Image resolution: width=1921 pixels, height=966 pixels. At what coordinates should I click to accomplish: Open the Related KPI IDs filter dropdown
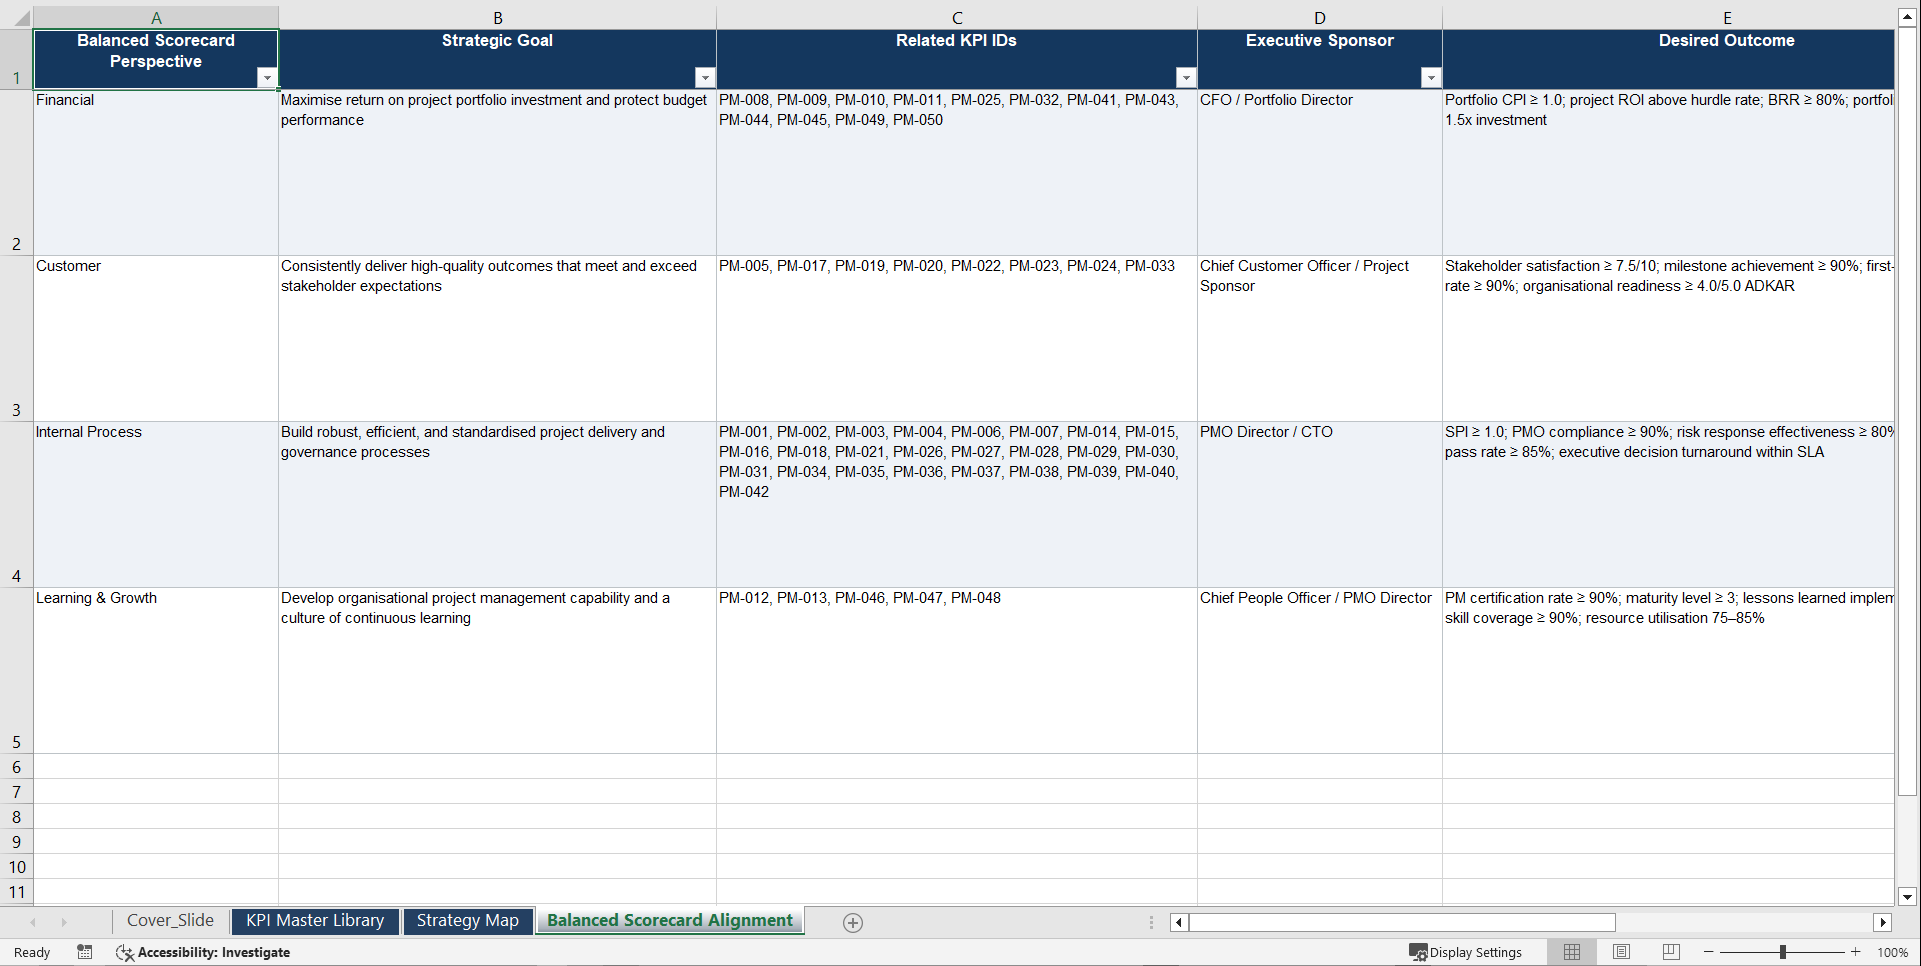click(x=1186, y=78)
